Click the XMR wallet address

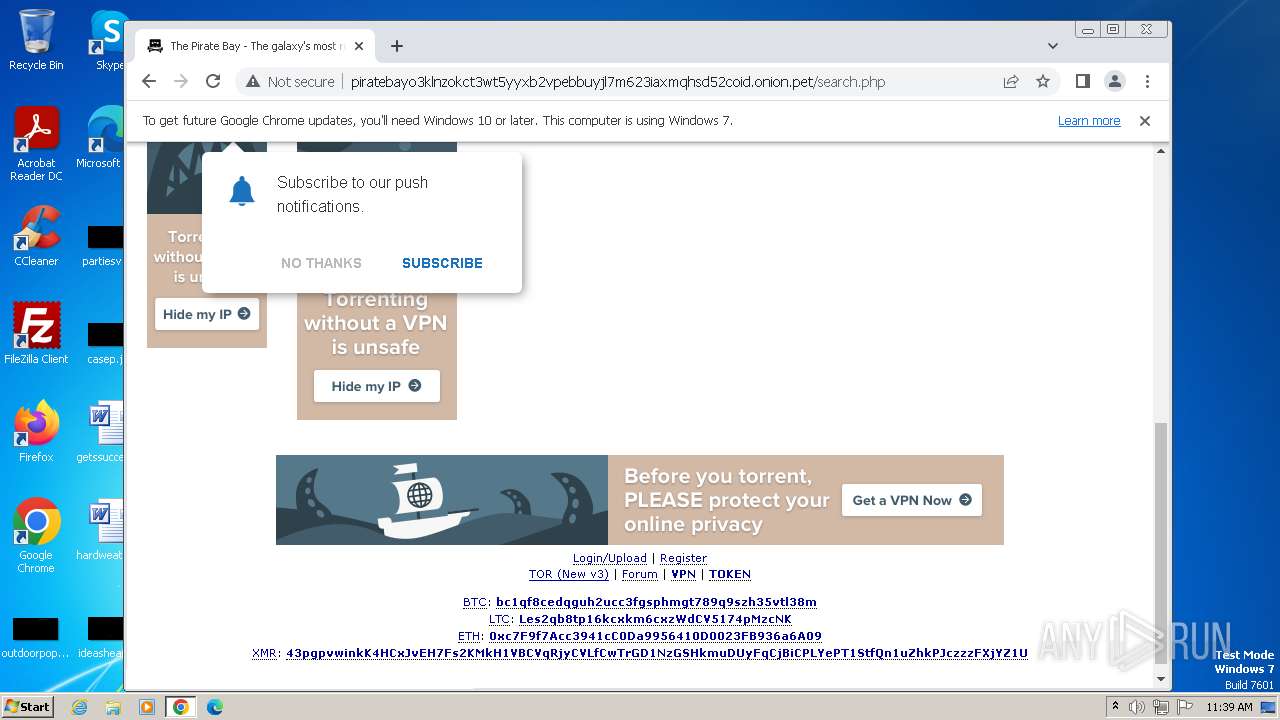(x=657, y=653)
